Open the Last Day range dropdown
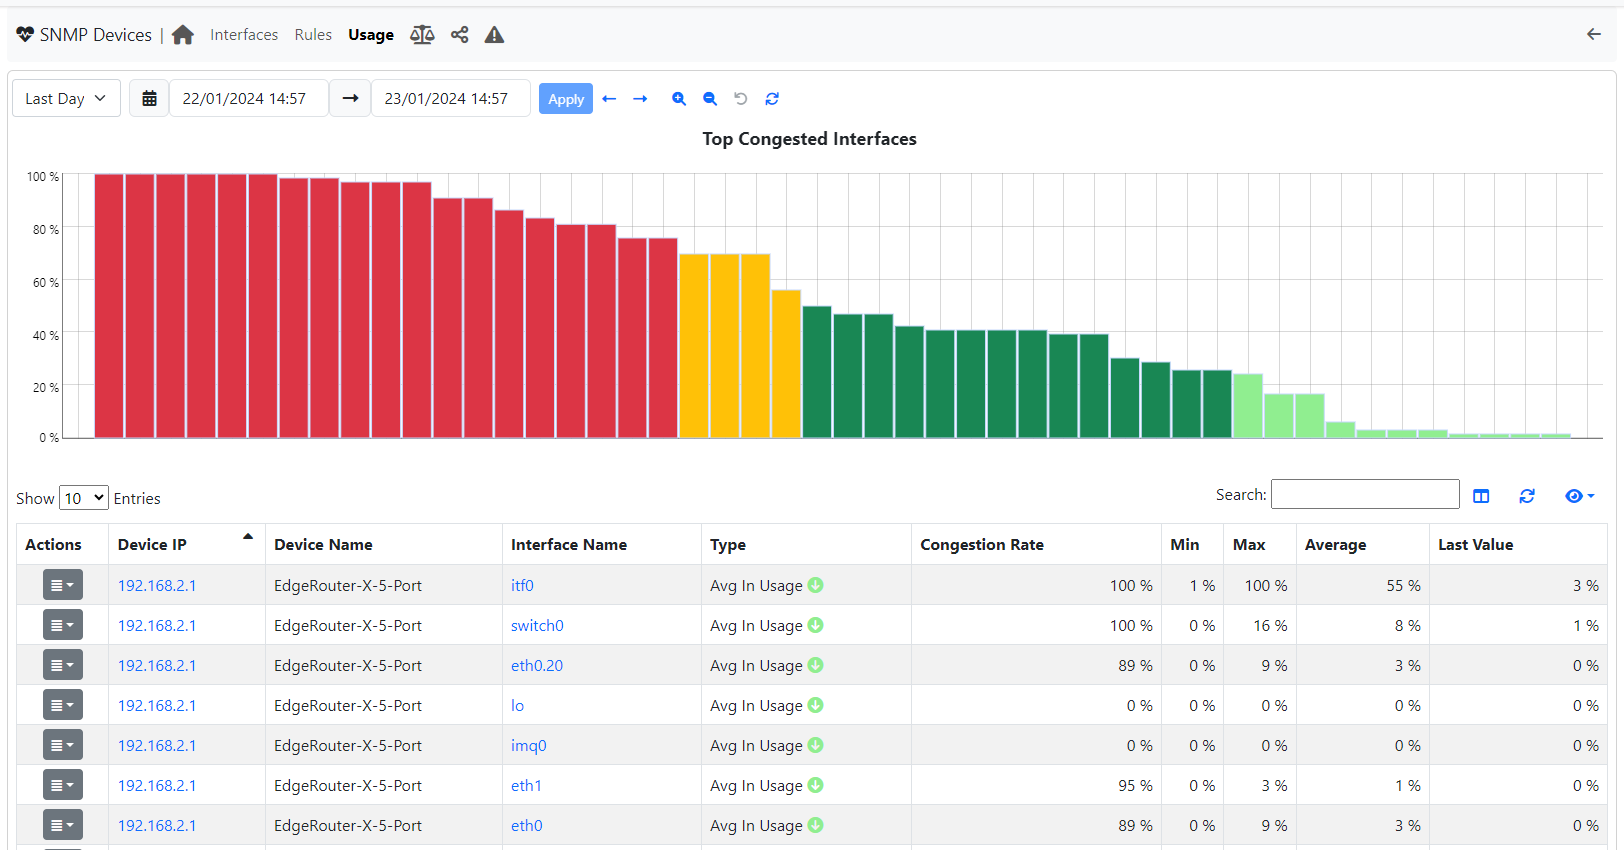Viewport: 1624px width, 850px height. 66,98
